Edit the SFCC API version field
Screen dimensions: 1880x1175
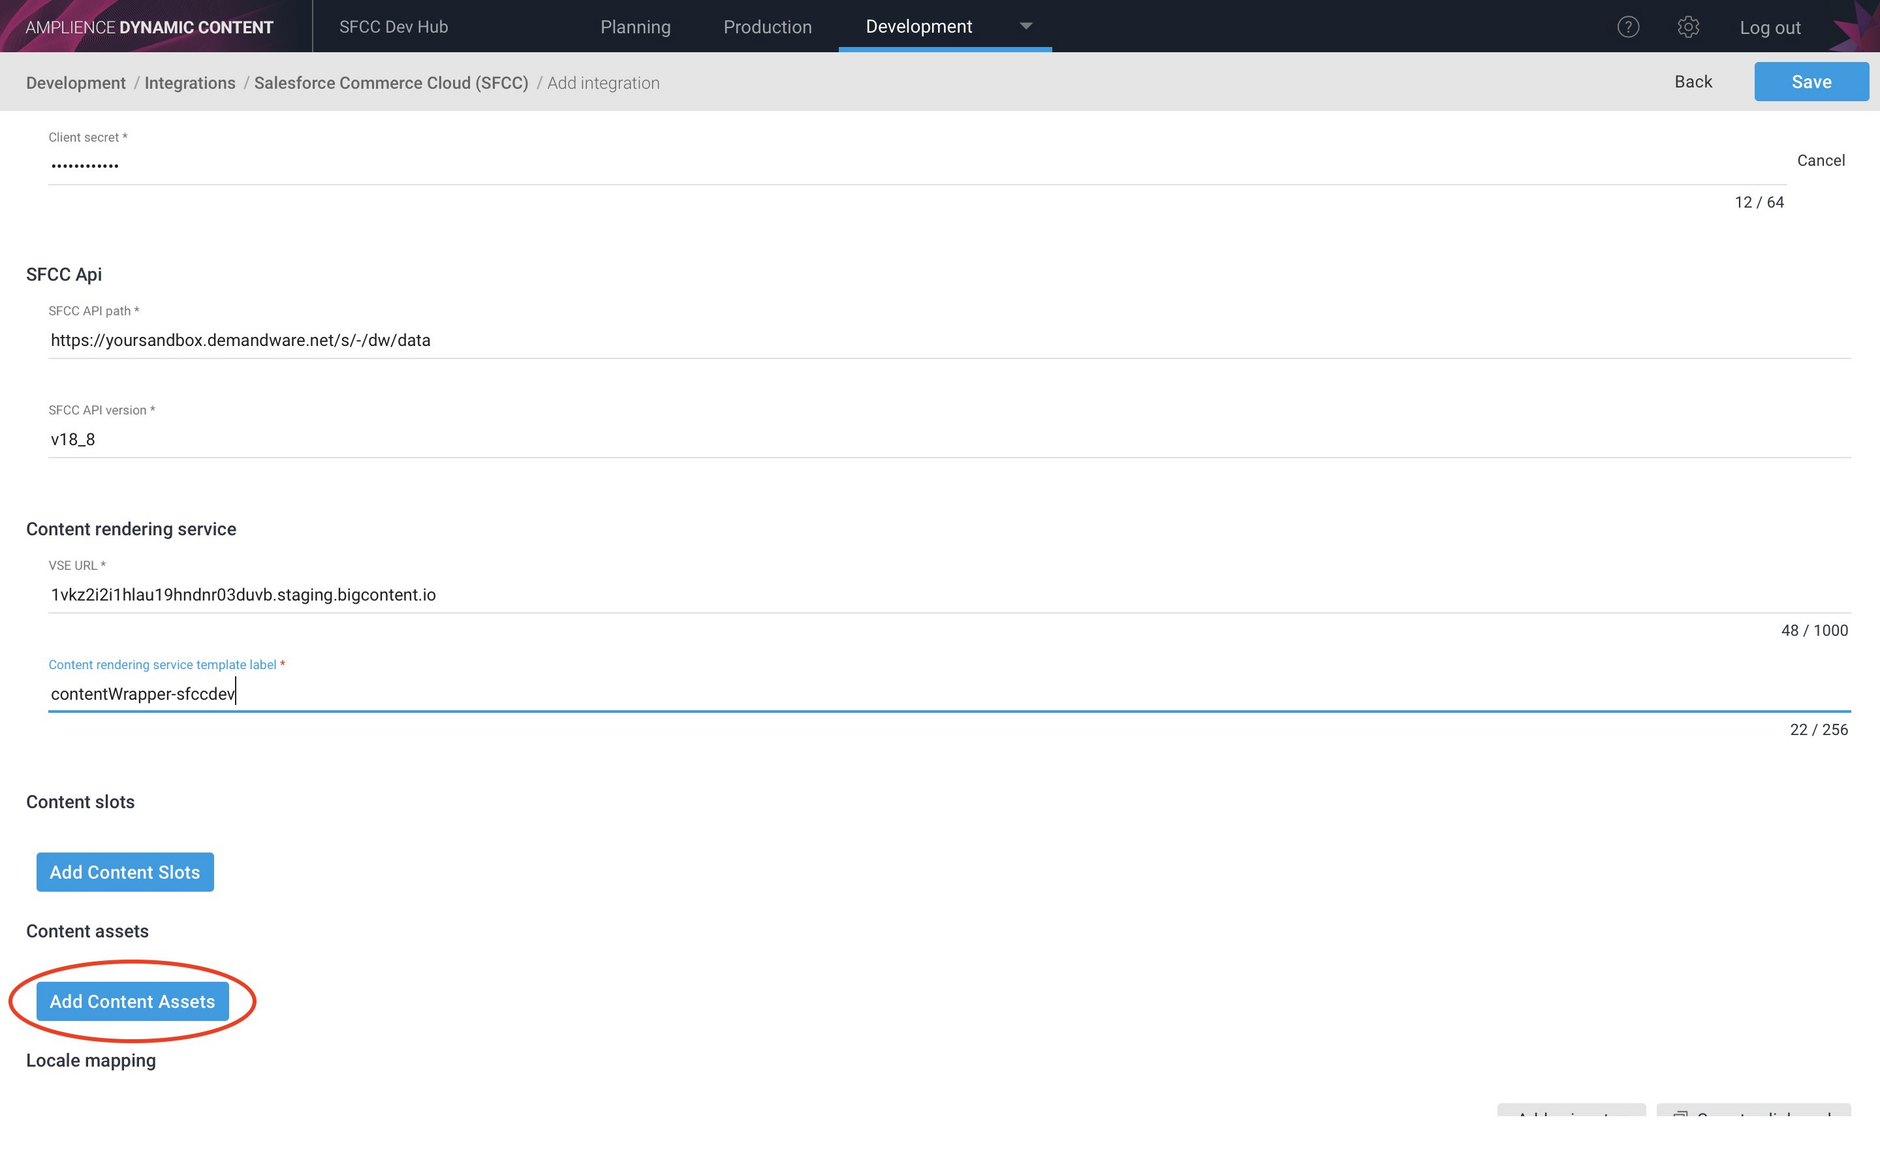pos(949,439)
